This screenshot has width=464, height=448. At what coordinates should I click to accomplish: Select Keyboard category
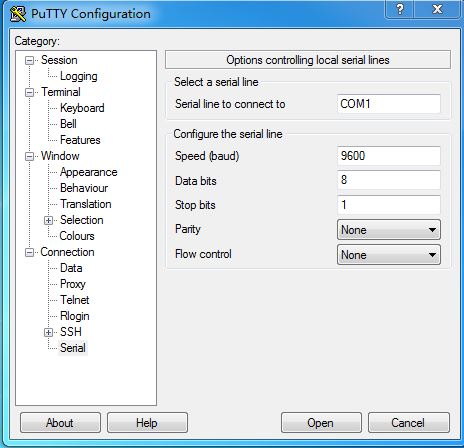coord(82,108)
